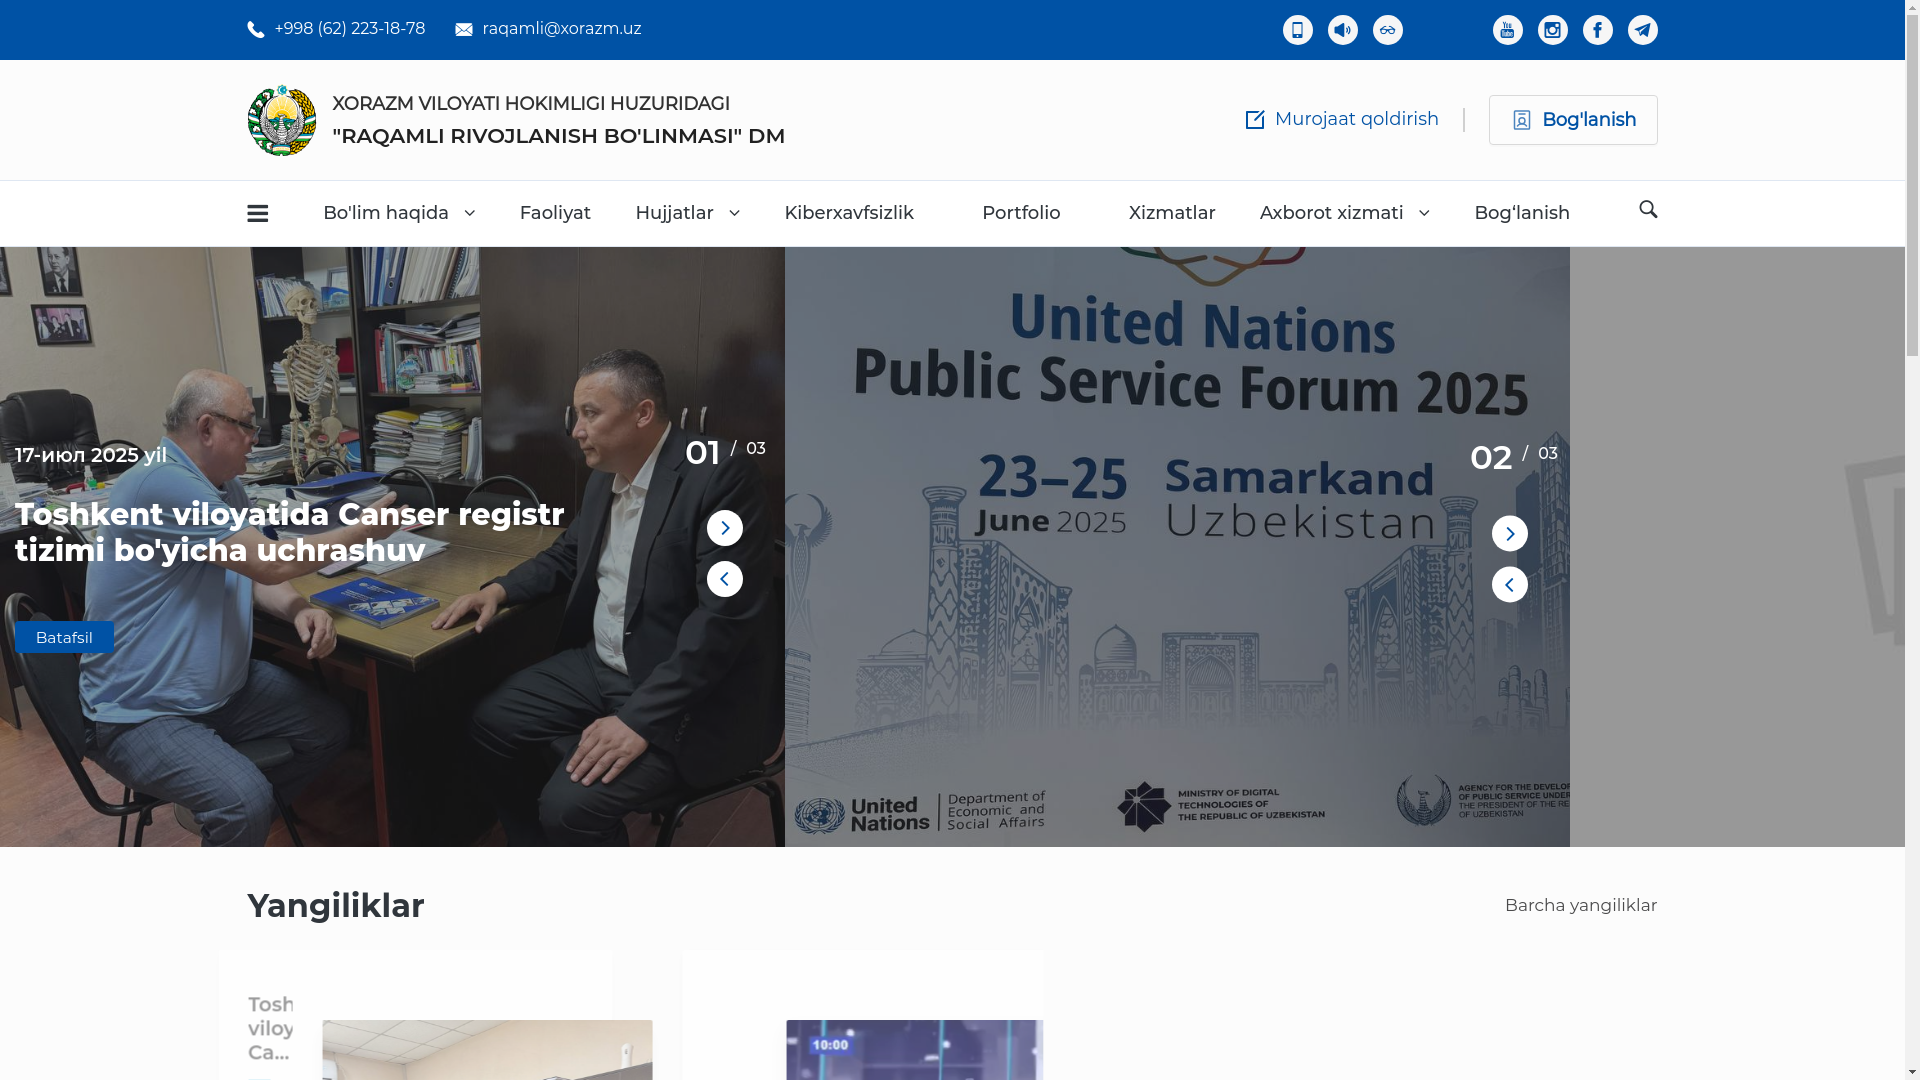Image resolution: width=1920 pixels, height=1080 pixels.
Task: Go to next slide on slide 02
Action: 1510,533
